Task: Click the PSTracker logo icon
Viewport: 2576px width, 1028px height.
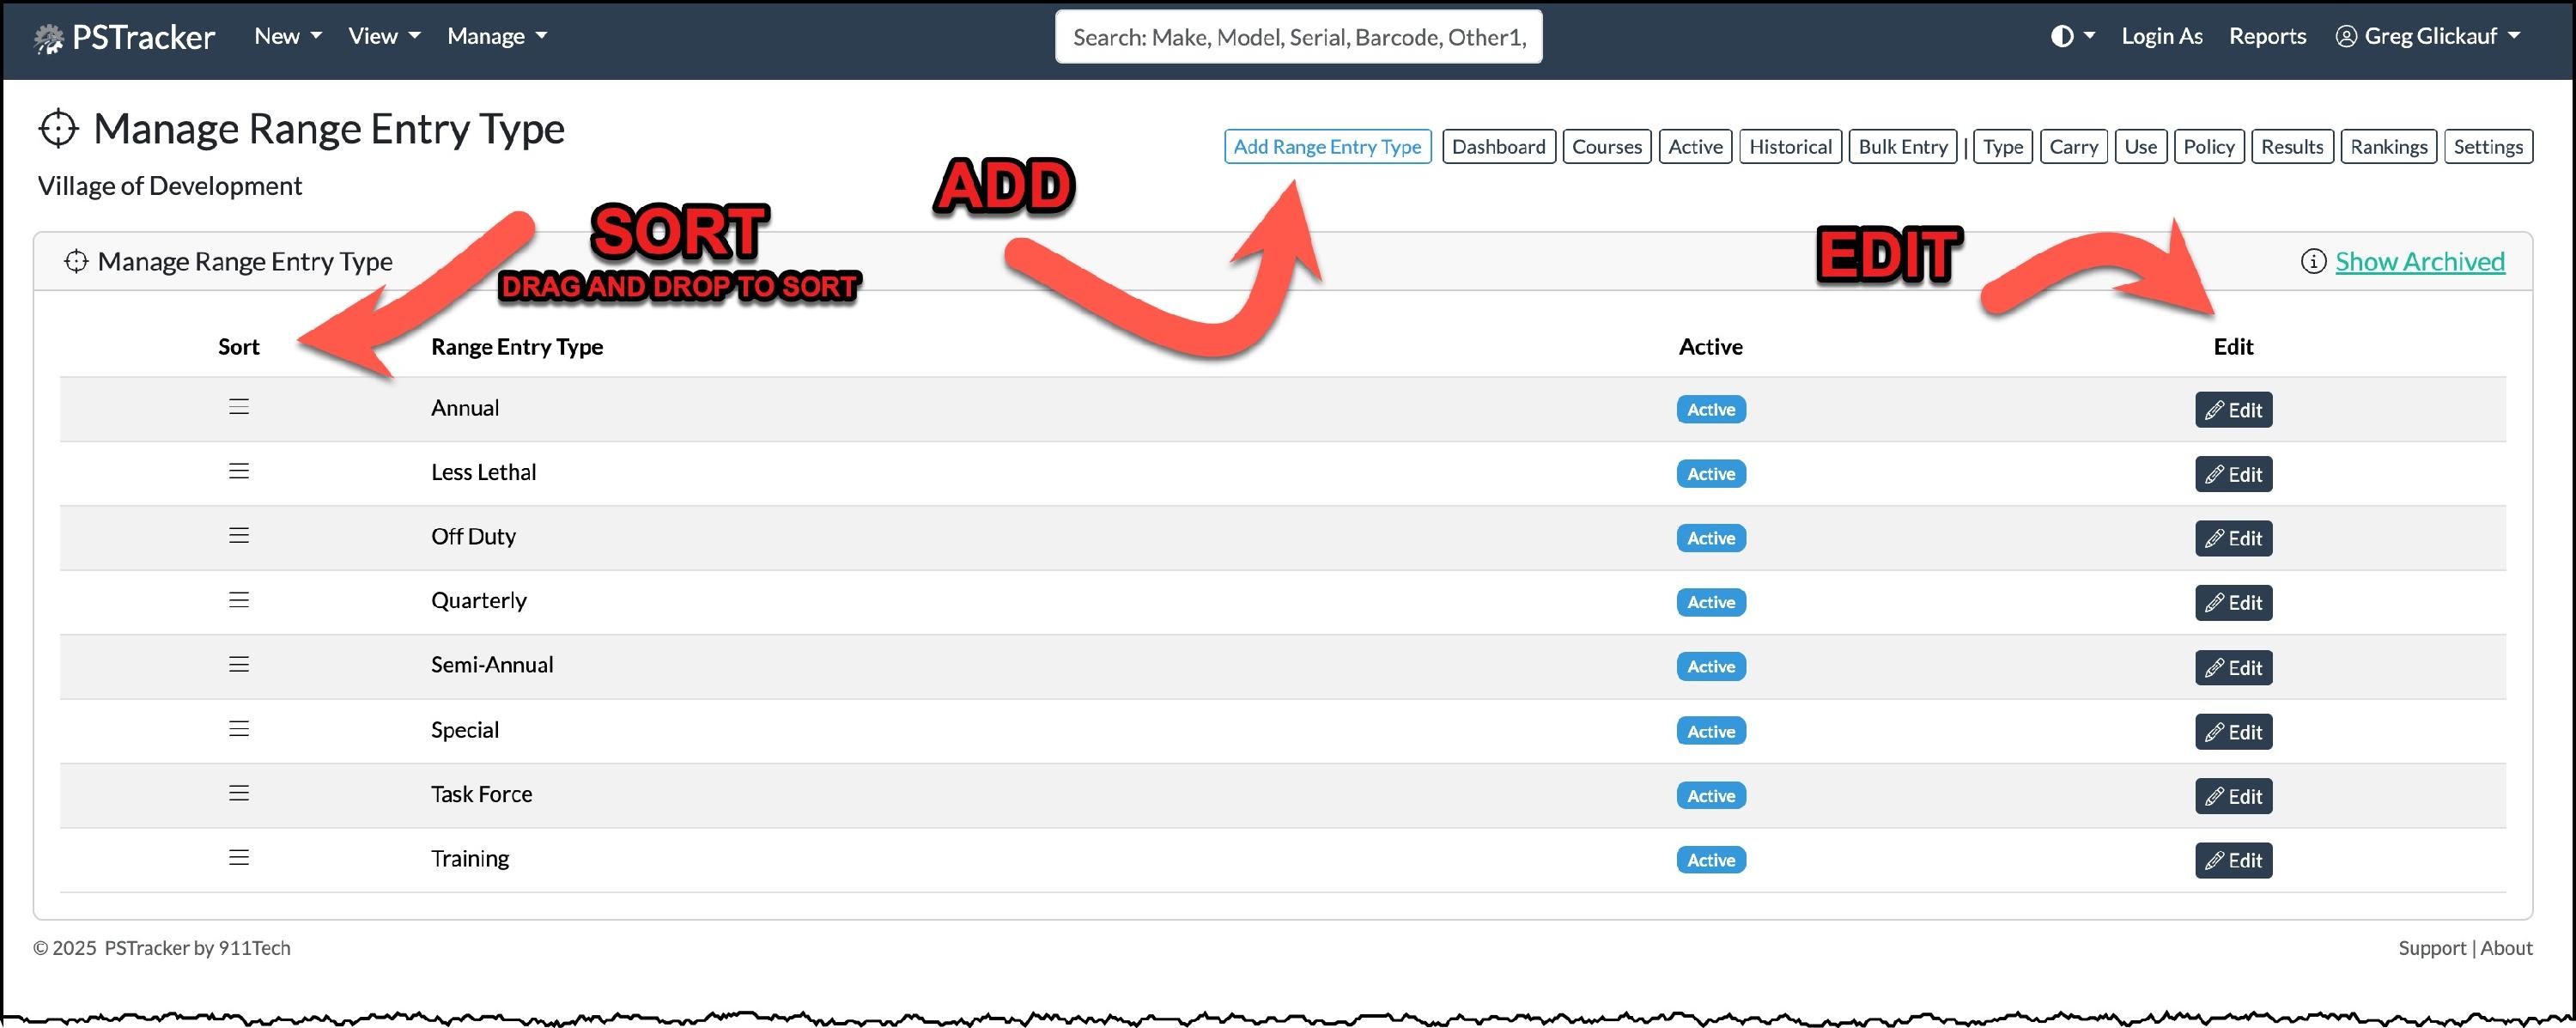Action: pyautogui.click(x=48, y=38)
